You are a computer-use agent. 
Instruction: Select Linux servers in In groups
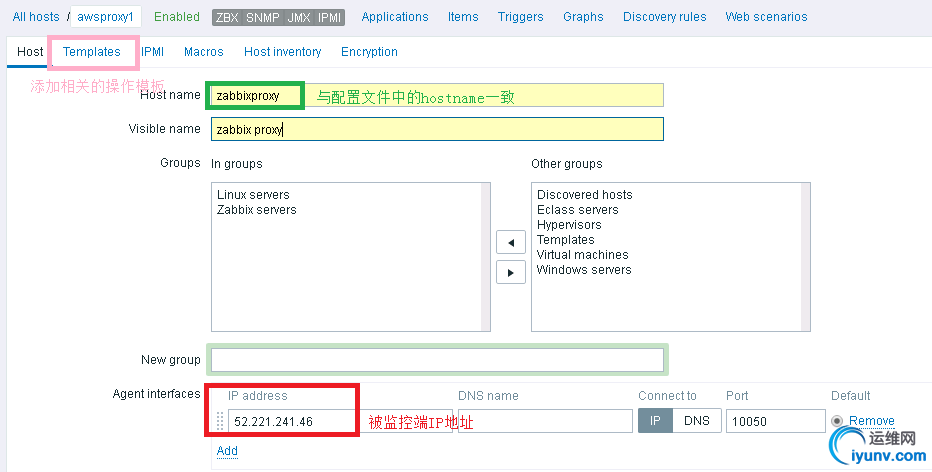[x=253, y=194]
